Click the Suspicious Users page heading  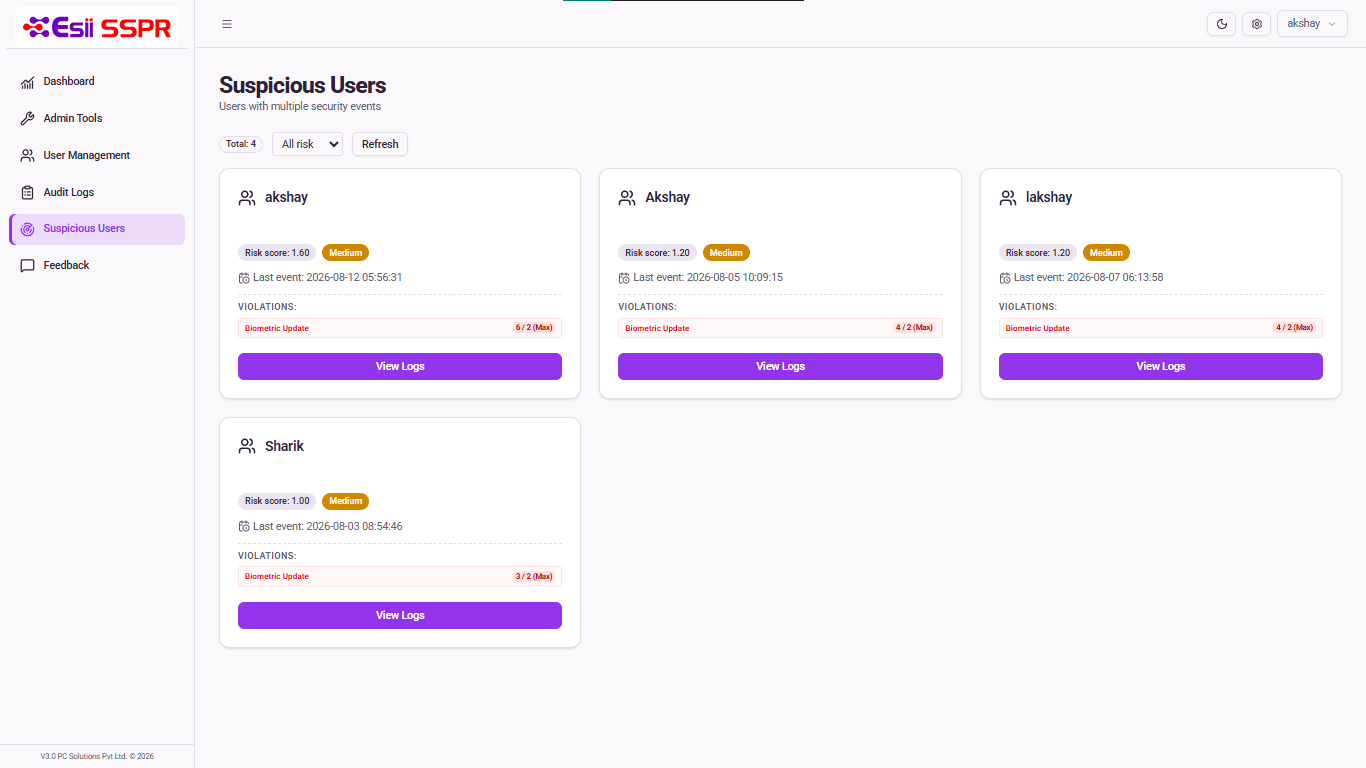303,85
